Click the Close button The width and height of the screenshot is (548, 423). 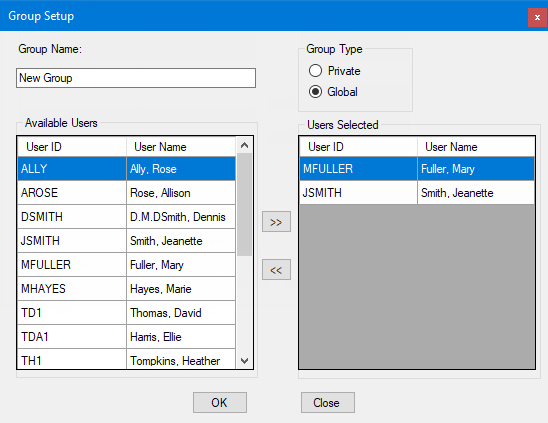[328, 402]
